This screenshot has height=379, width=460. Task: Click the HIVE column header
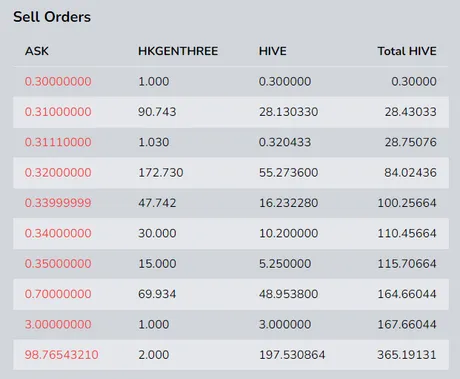point(273,51)
